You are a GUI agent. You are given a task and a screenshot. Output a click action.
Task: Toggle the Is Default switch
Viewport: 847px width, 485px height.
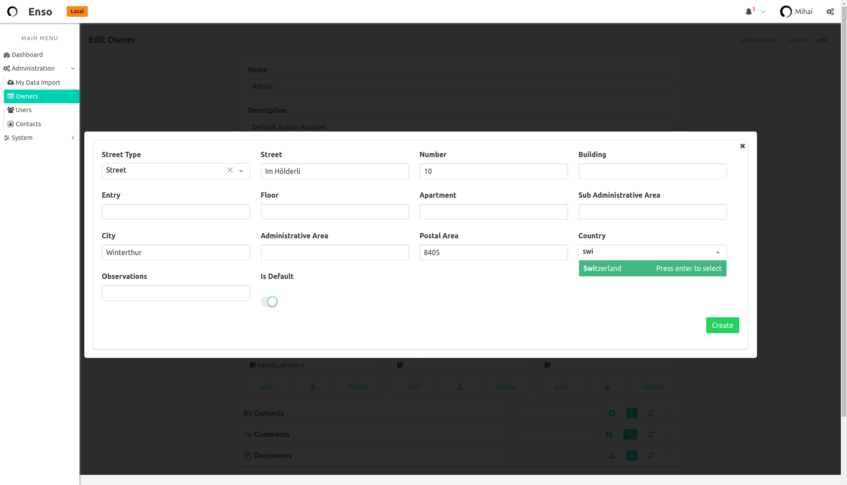(269, 301)
